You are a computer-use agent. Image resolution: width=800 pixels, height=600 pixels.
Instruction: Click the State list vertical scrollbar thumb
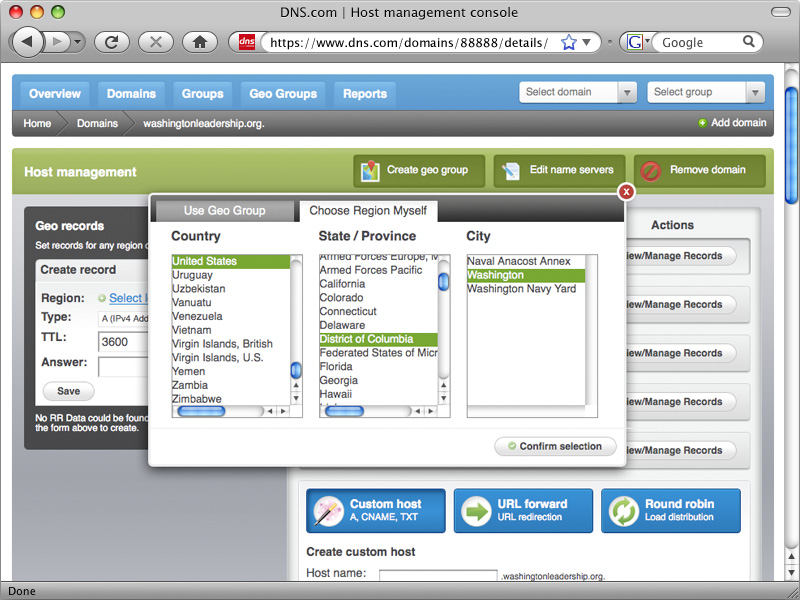tap(443, 282)
